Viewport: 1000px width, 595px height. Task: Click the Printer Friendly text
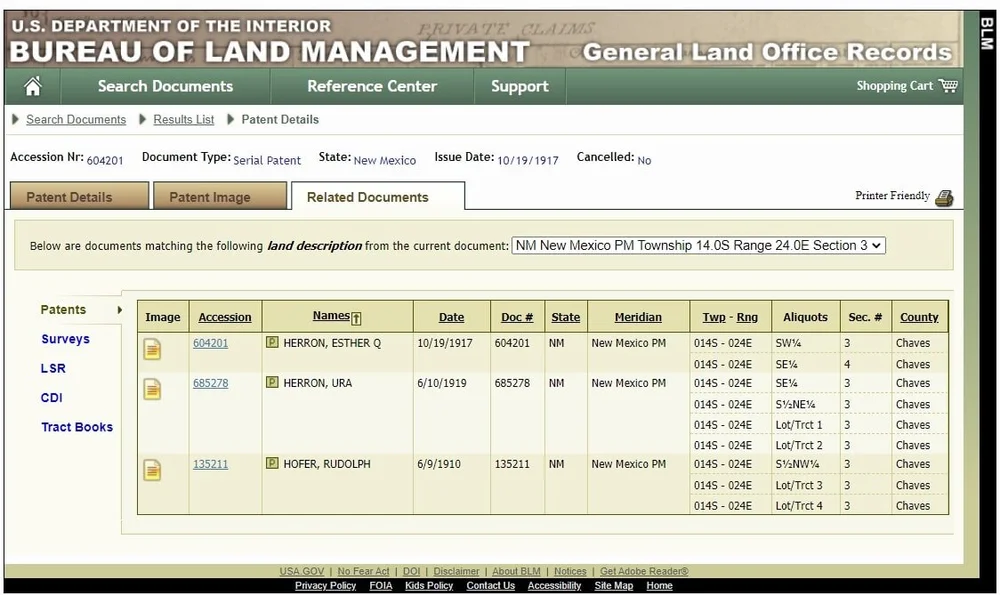coord(892,196)
